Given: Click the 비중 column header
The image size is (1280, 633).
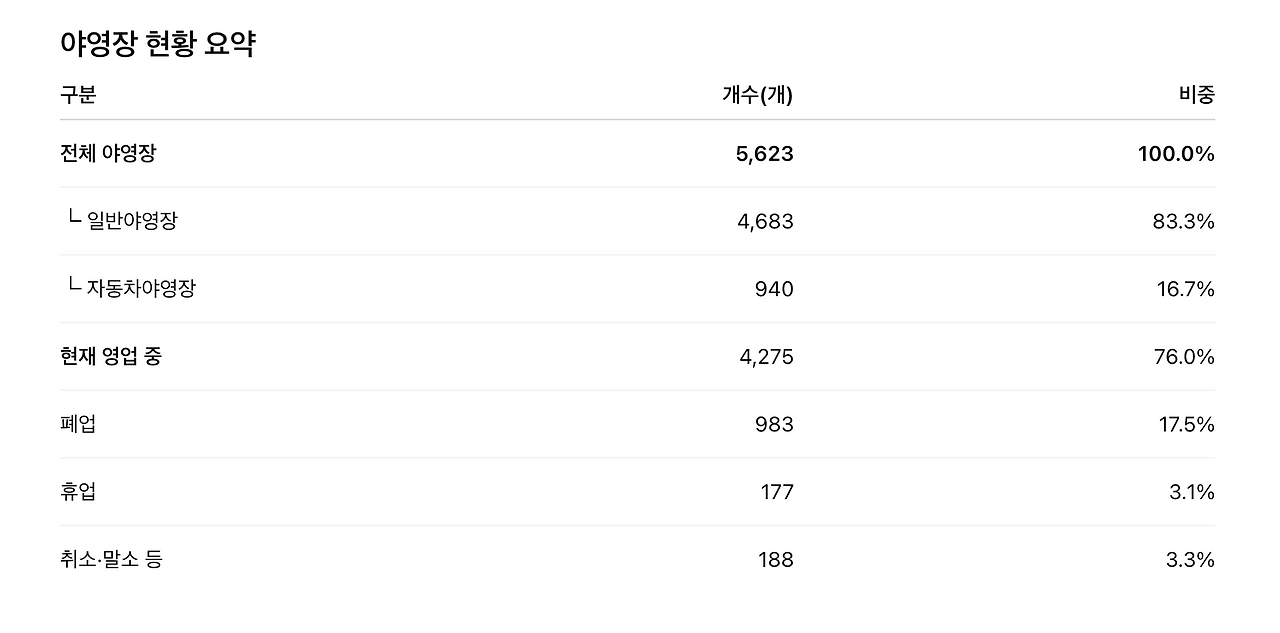Looking at the screenshot, I should [1197, 95].
